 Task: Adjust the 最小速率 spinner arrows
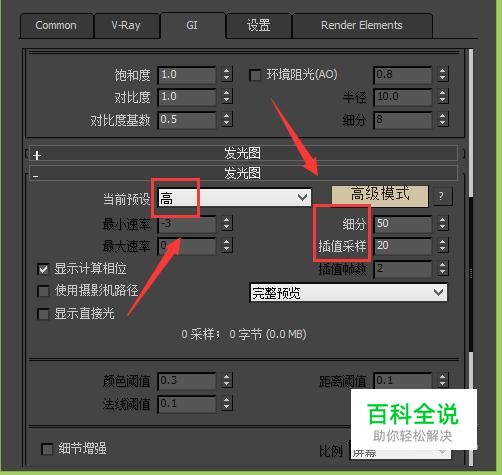click(x=227, y=223)
